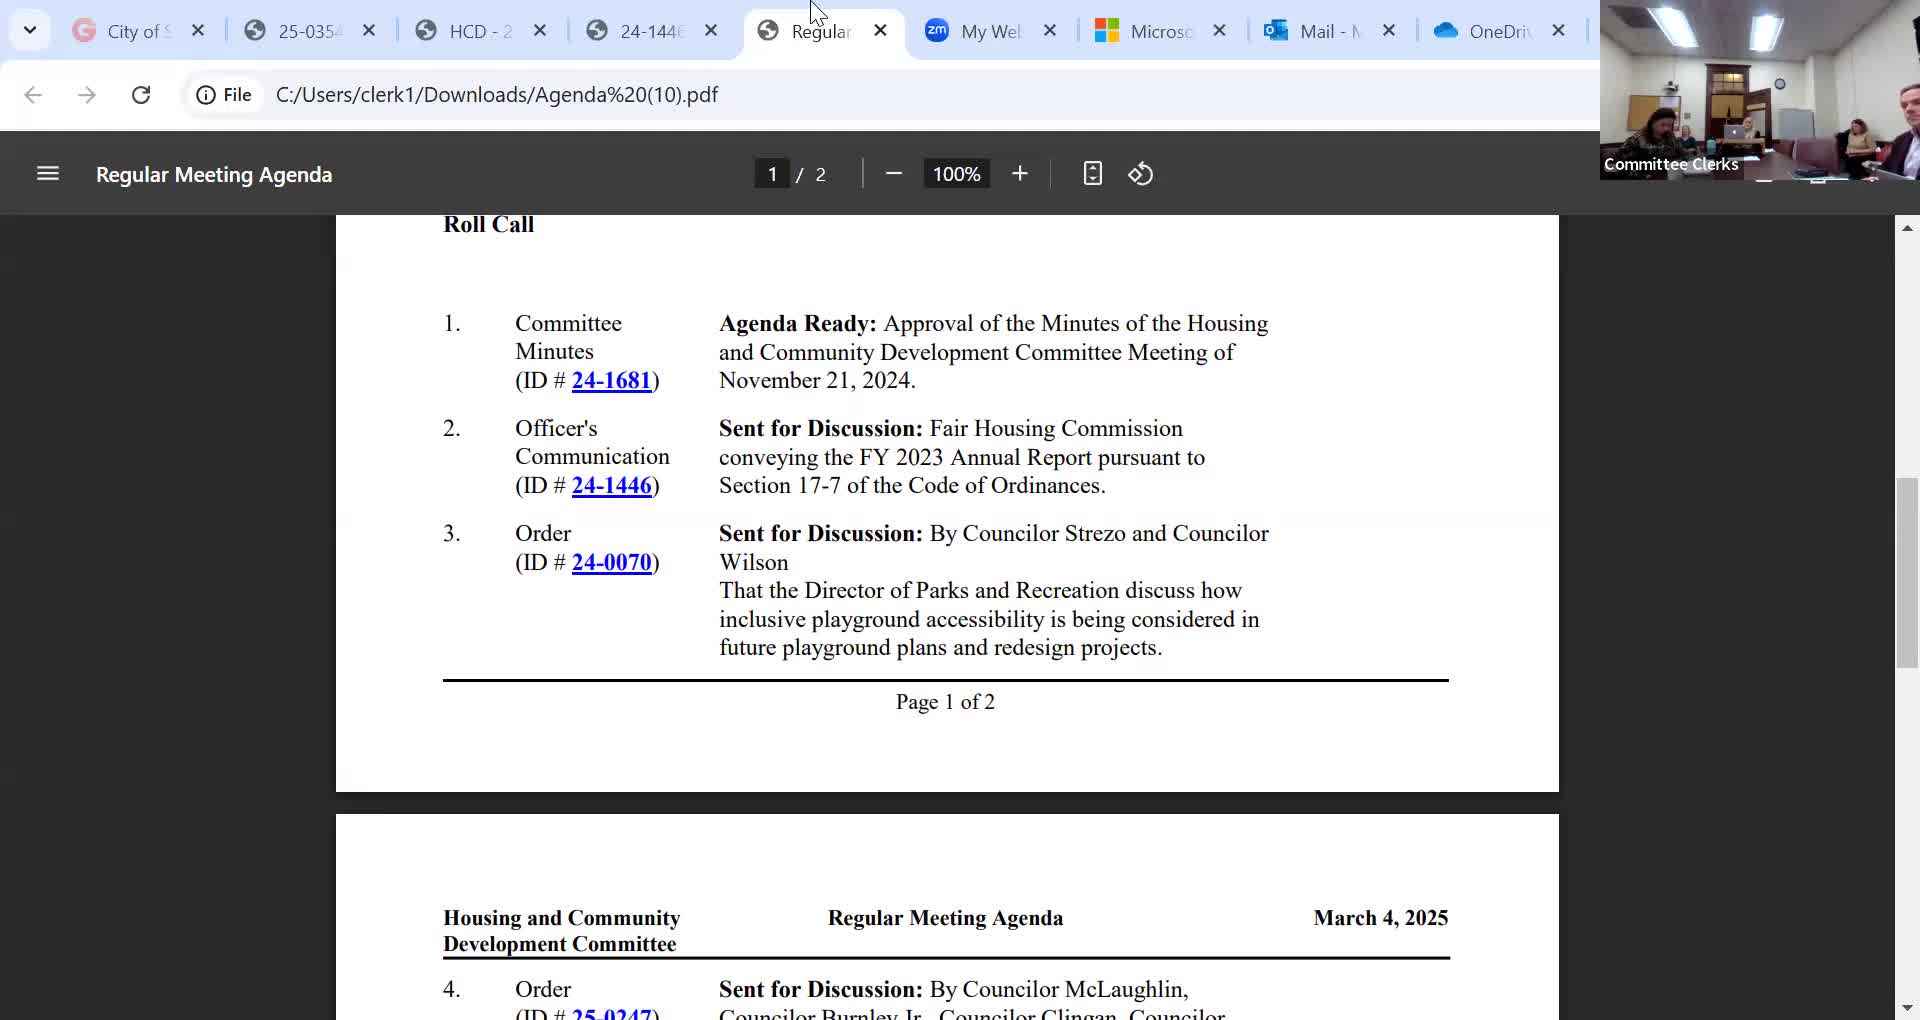Click the Page 1 of 2 footer text
This screenshot has height=1020, width=1920.
945,703
